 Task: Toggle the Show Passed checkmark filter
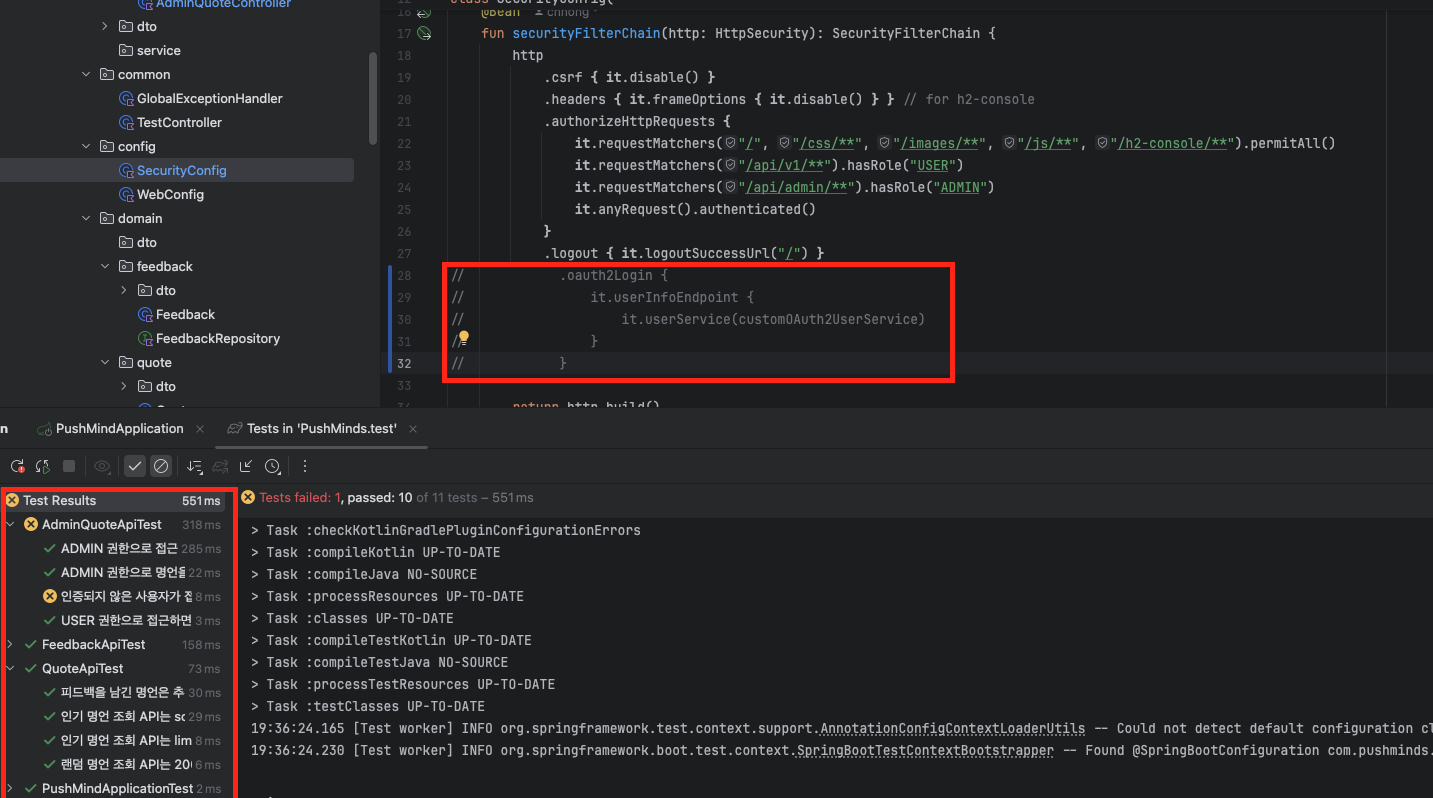coord(135,466)
